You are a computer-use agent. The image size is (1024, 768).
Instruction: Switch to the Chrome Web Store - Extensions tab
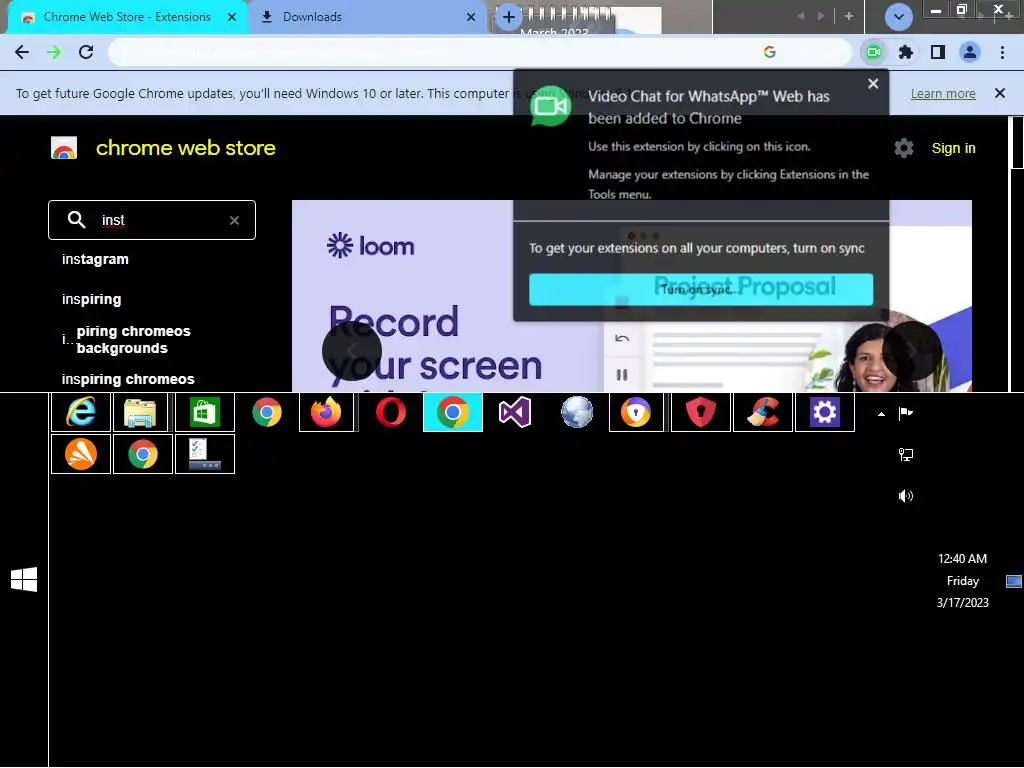127,17
